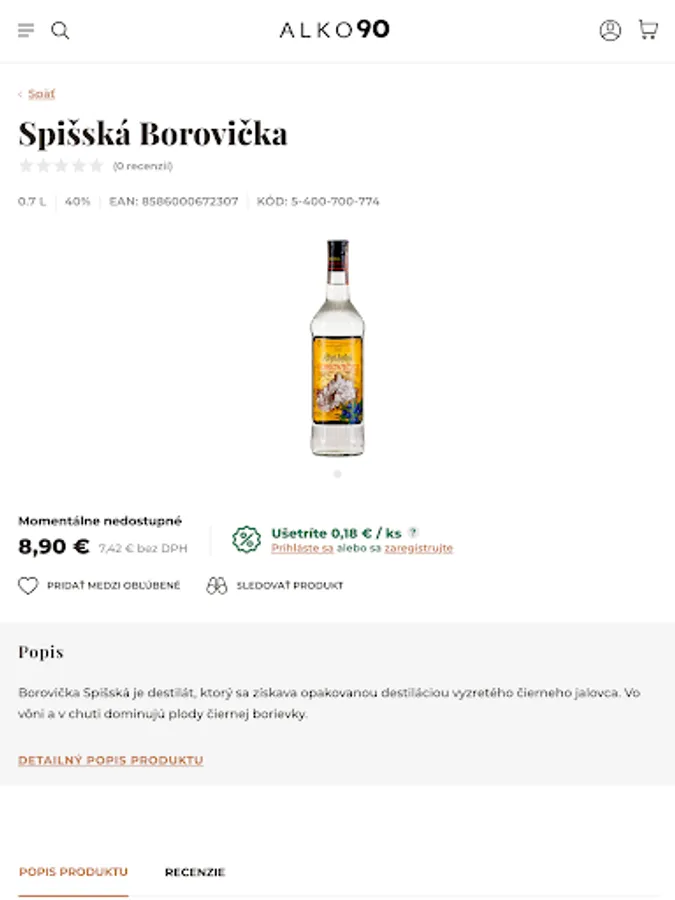Click the green percent discount badge
The height and width of the screenshot is (900, 675).
coord(246,540)
